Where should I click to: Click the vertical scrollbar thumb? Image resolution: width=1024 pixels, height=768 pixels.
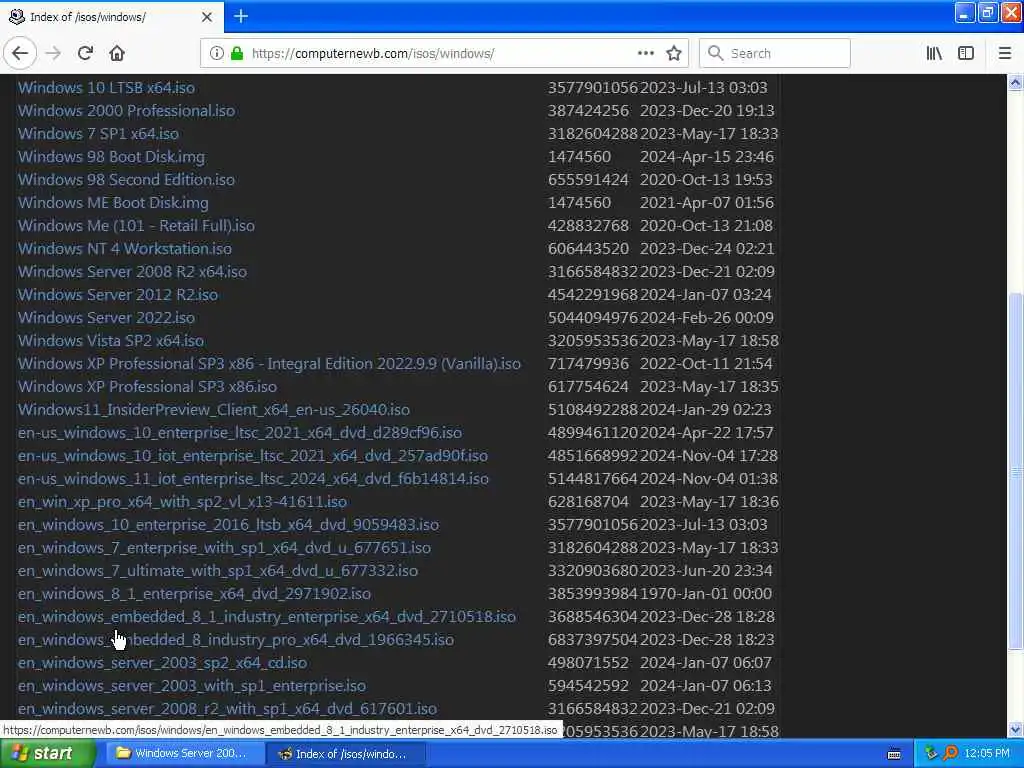pos(1015,470)
